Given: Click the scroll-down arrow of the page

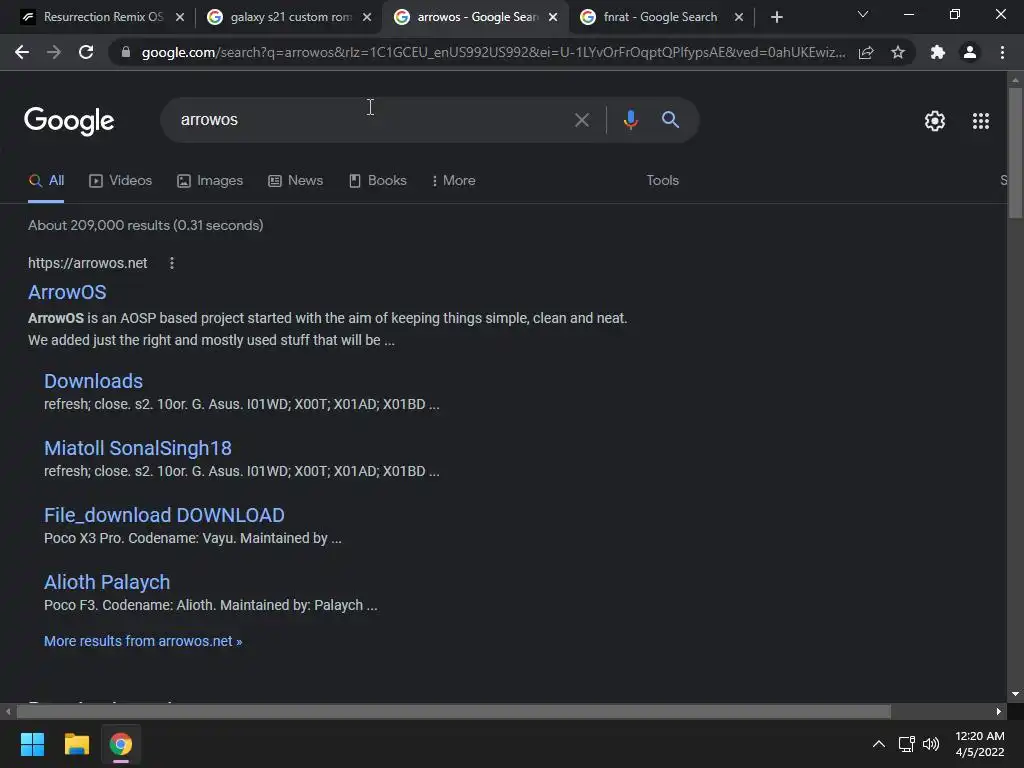Looking at the screenshot, I should click(x=1015, y=694).
